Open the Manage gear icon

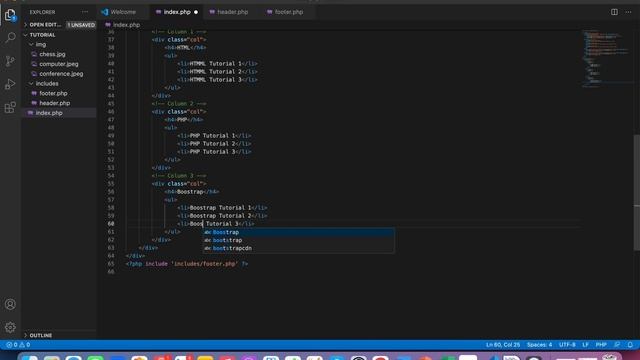coord(10,327)
